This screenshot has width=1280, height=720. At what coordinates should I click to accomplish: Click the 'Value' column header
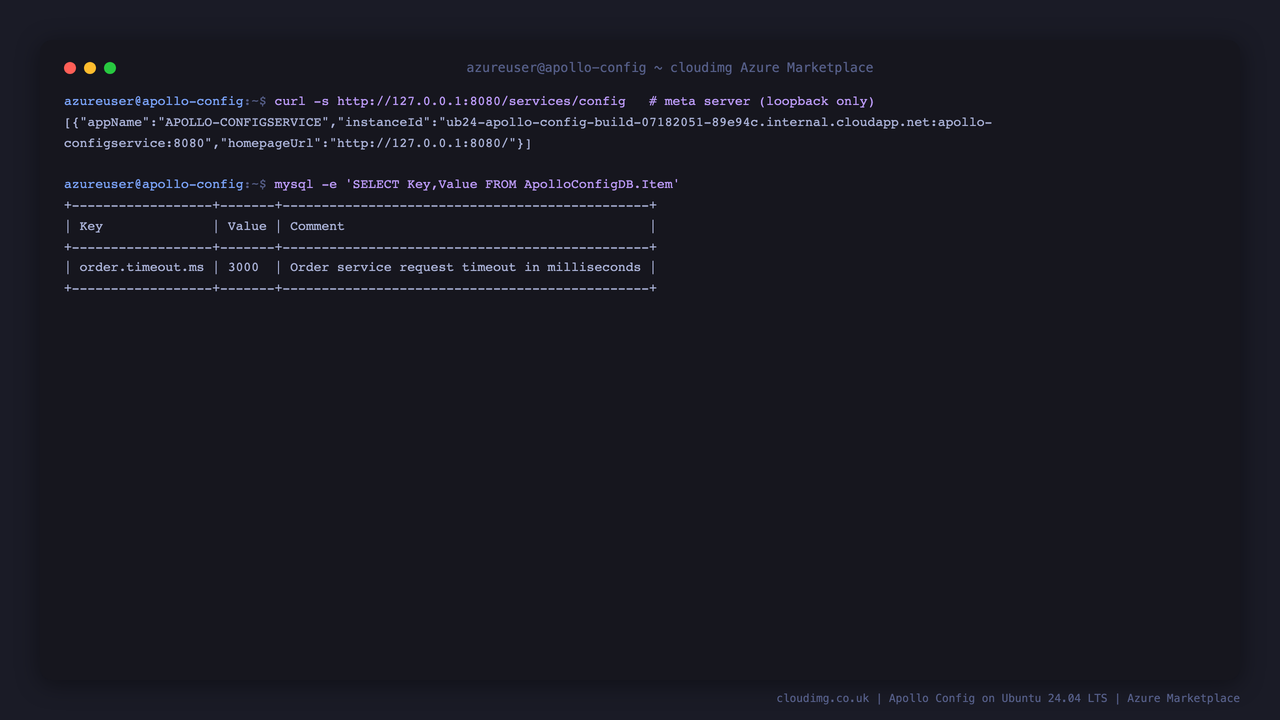pyautogui.click(x=247, y=226)
